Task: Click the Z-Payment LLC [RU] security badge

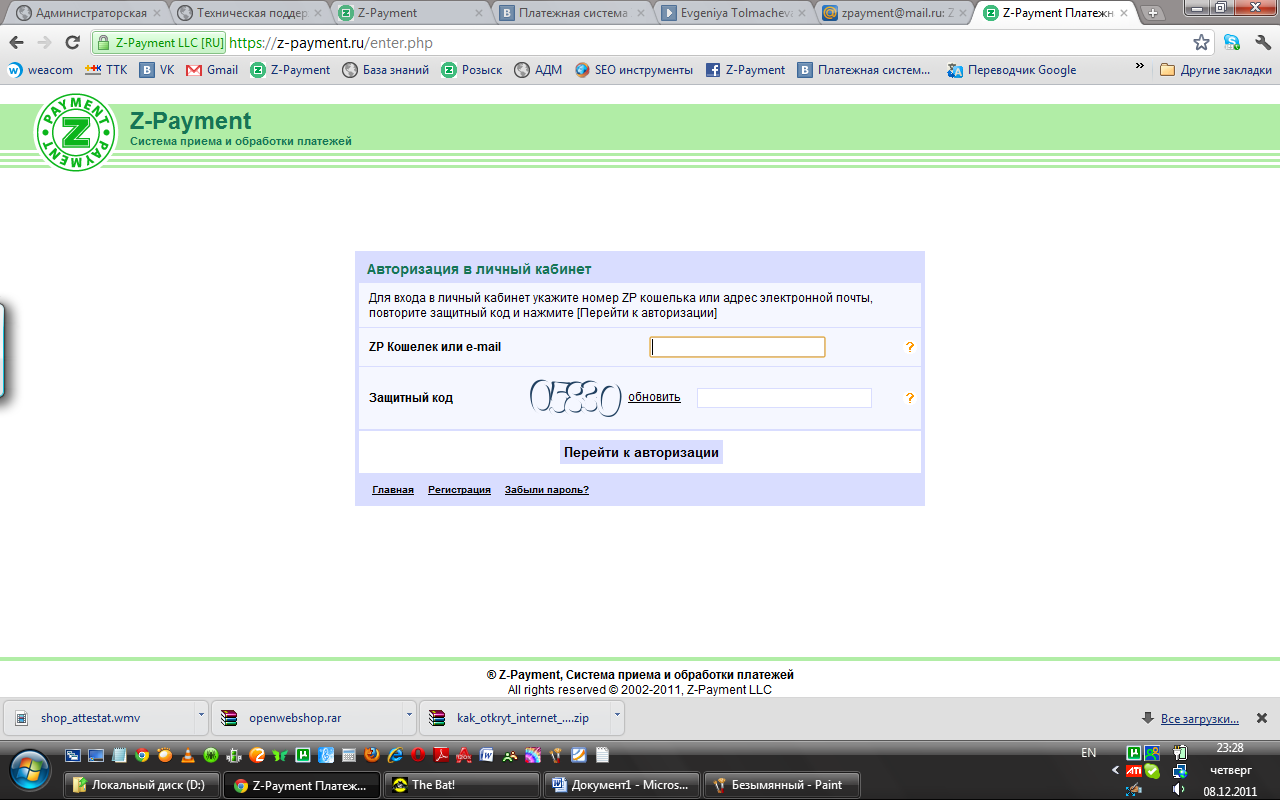Action: (161, 43)
